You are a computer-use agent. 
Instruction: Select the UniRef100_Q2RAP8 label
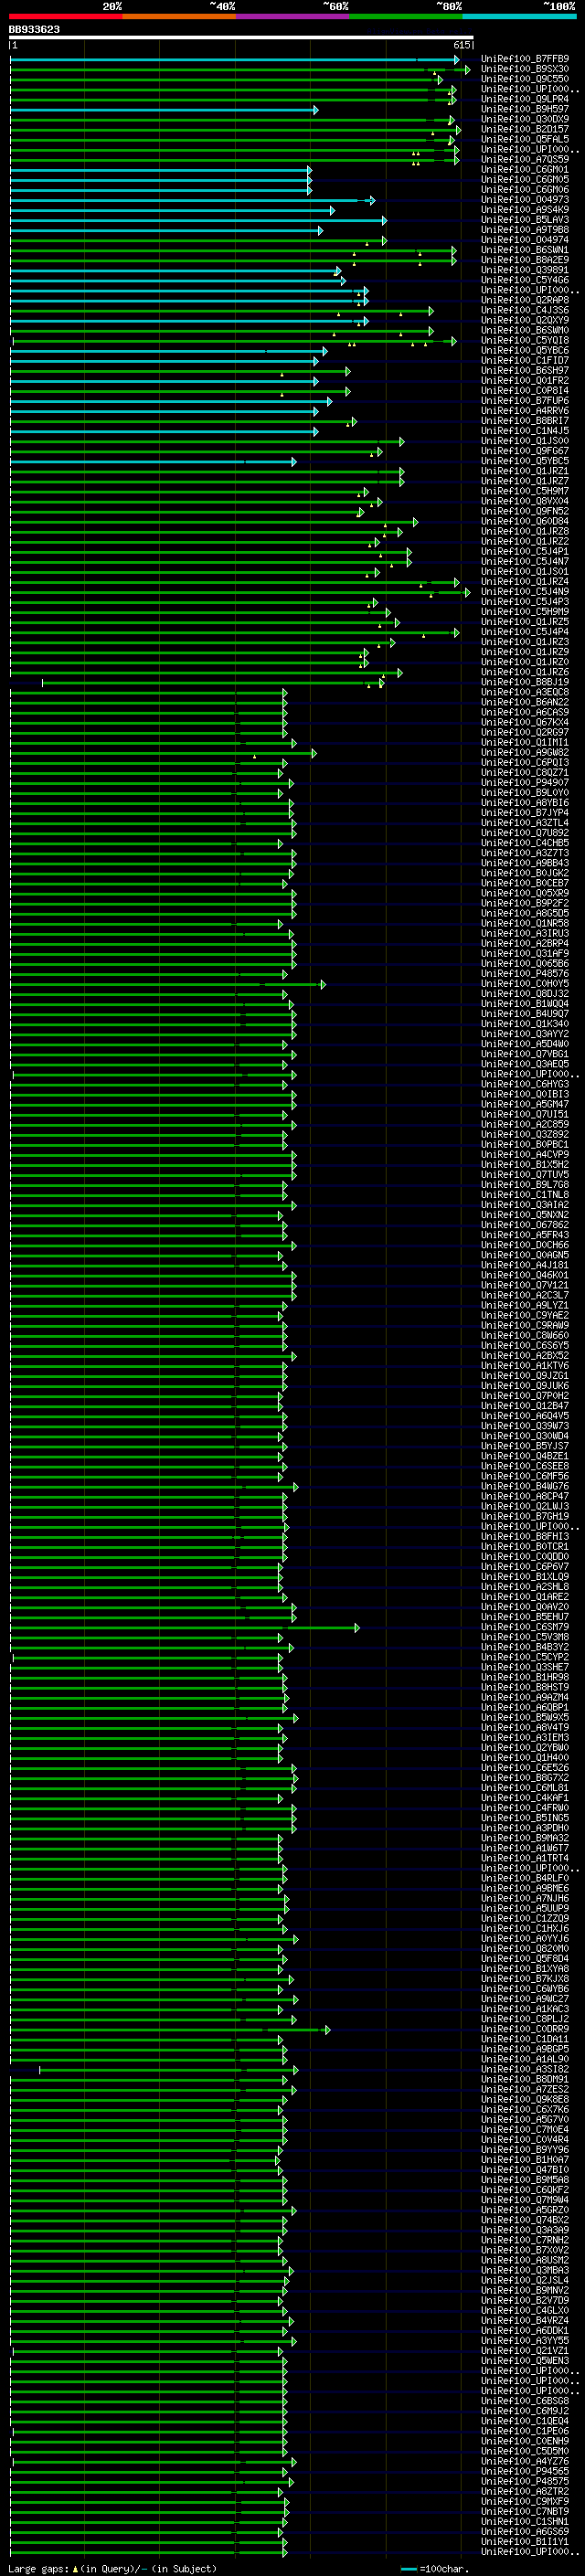click(x=525, y=300)
